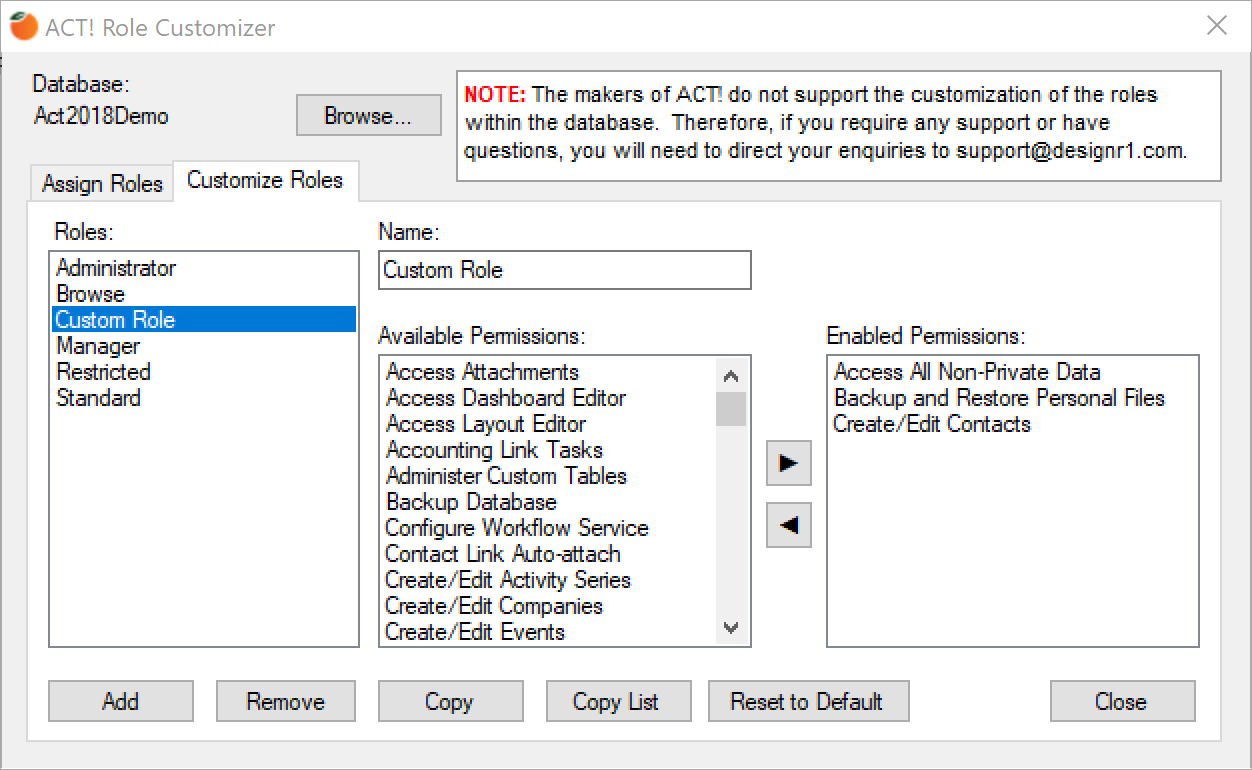The image size is (1252, 770).
Task: Select Backup and Restore Personal Files permission
Action: pos(1013,398)
